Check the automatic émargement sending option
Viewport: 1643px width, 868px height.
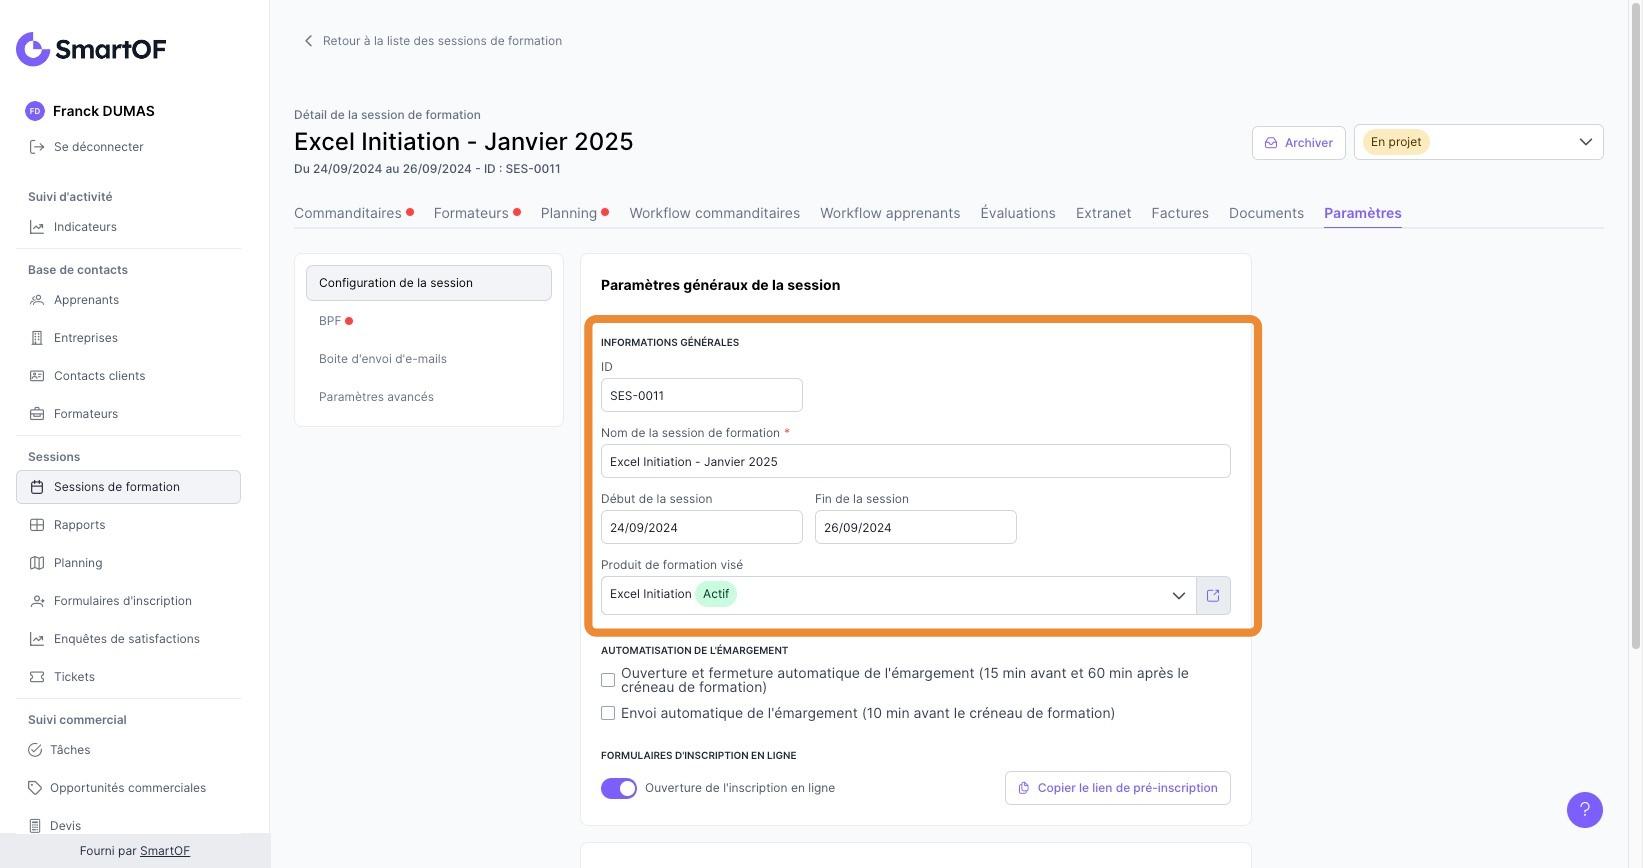pyautogui.click(x=608, y=713)
